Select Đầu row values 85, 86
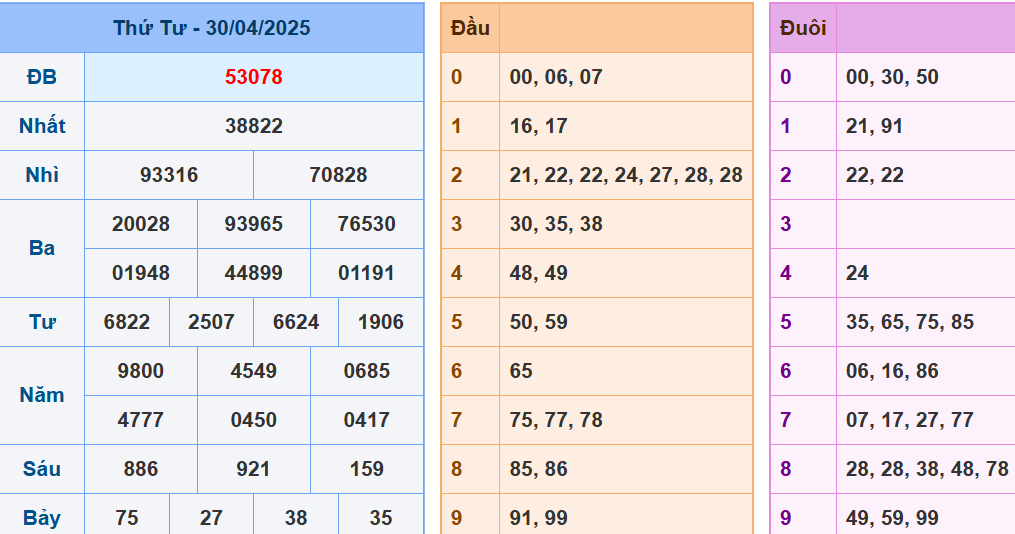The image size is (1015, 534). pyautogui.click(x=539, y=469)
